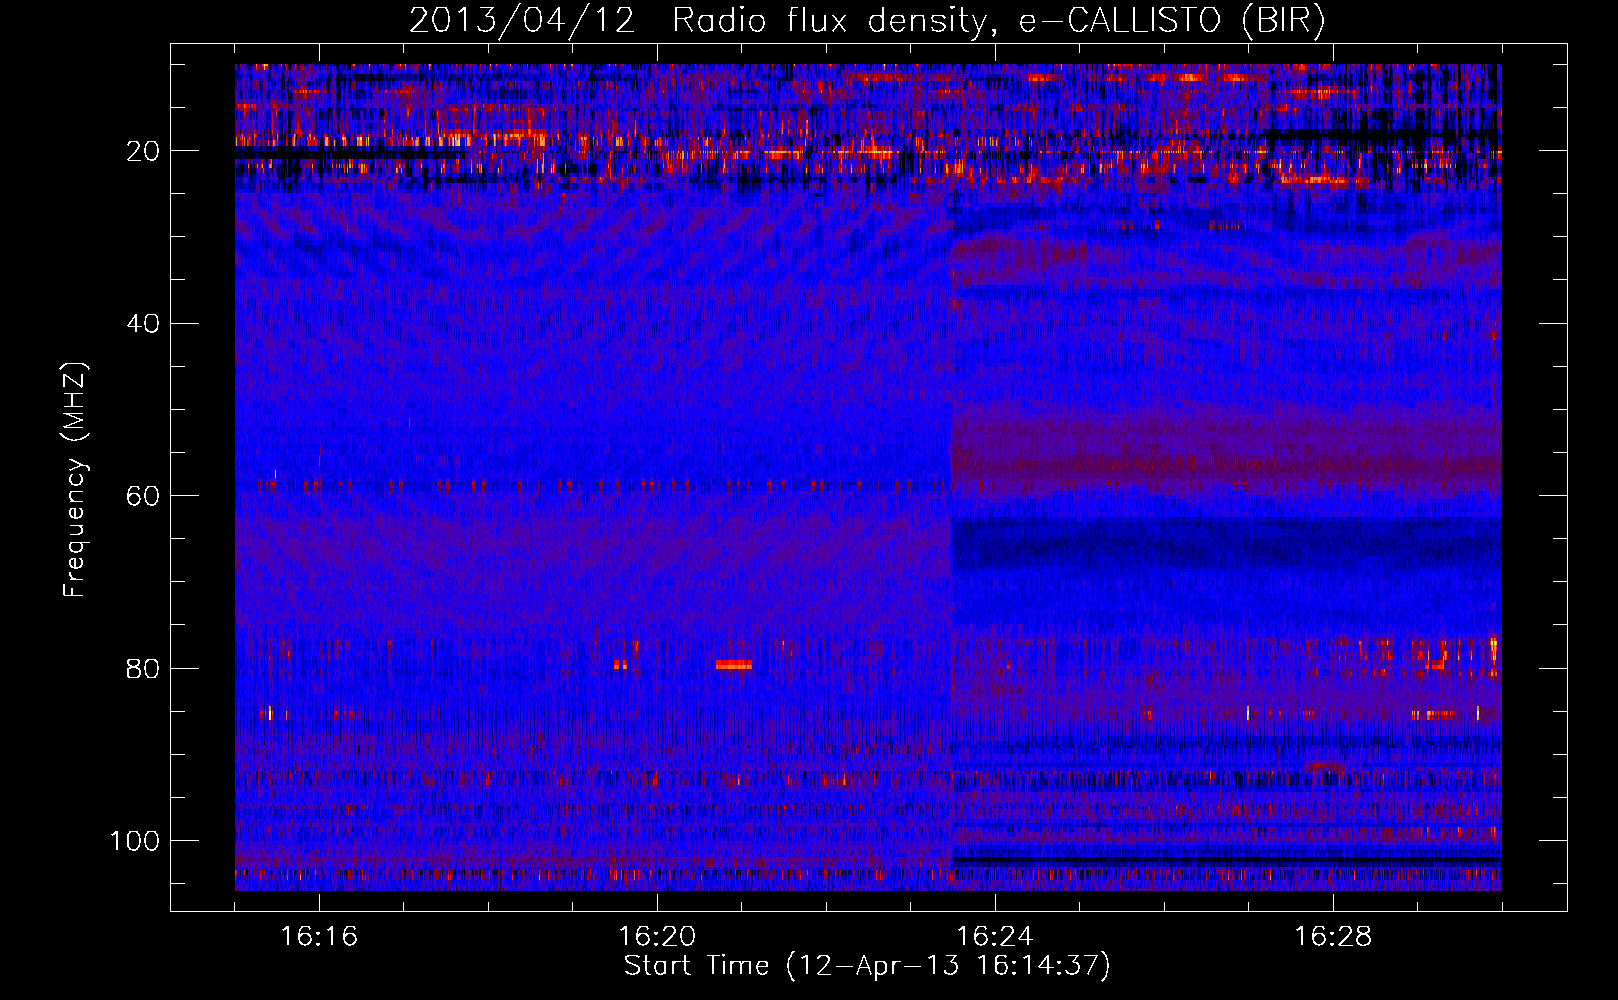Click the '40' frequency tick label
This screenshot has width=1618, height=1000.
pos(144,324)
